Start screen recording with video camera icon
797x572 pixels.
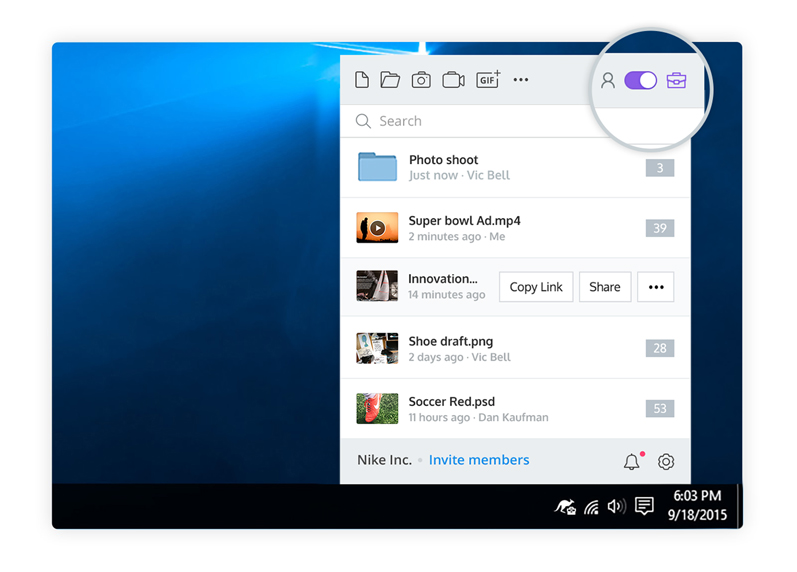click(453, 80)
